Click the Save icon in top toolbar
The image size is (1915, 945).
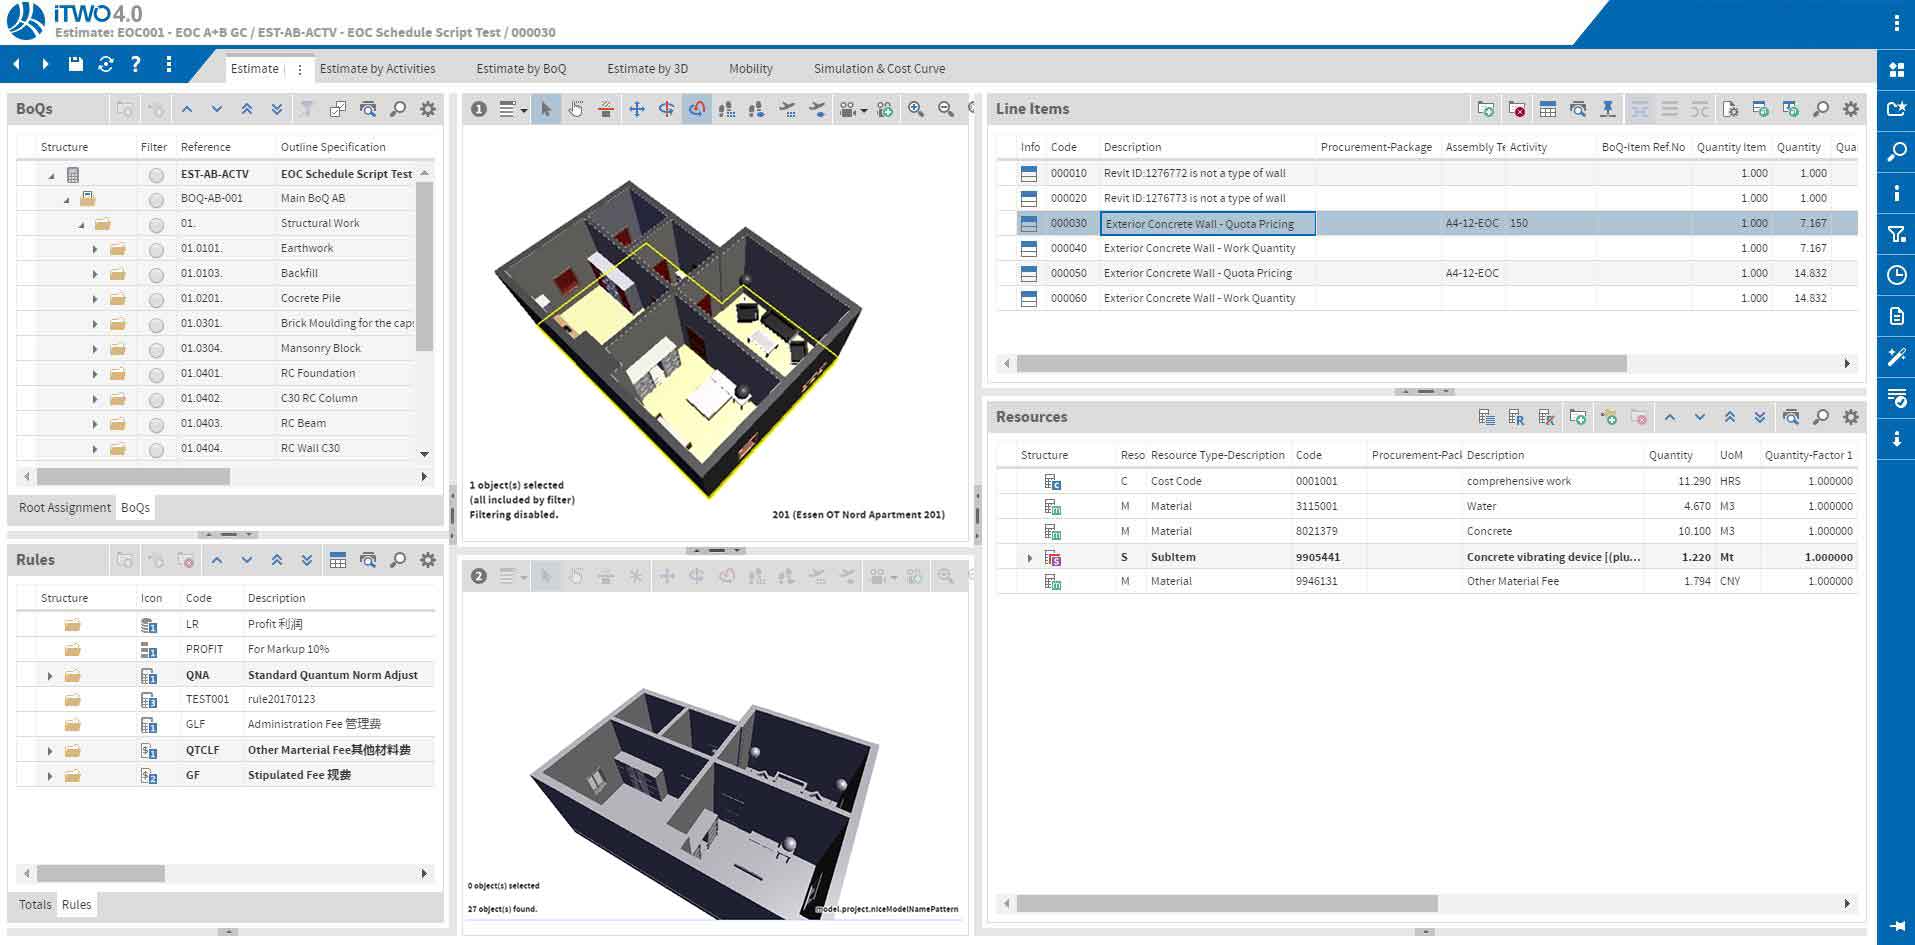[x=75, y=64]
